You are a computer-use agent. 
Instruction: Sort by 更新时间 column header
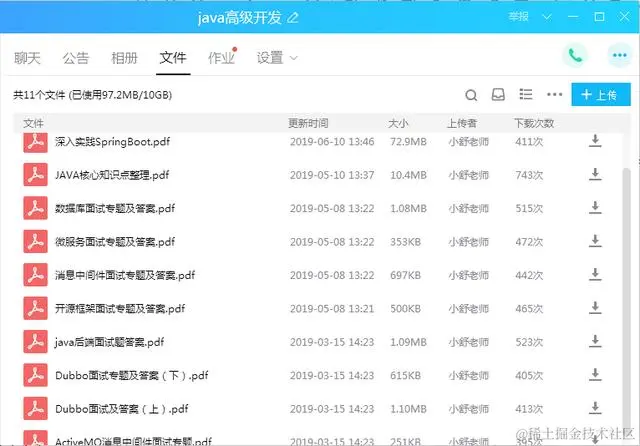pos(308,123)
